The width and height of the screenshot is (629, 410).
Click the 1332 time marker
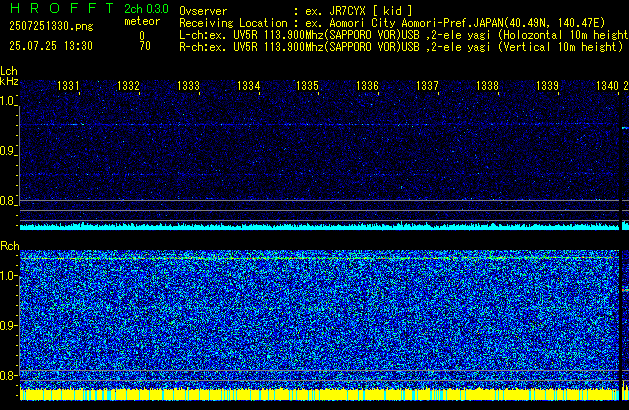128,86
